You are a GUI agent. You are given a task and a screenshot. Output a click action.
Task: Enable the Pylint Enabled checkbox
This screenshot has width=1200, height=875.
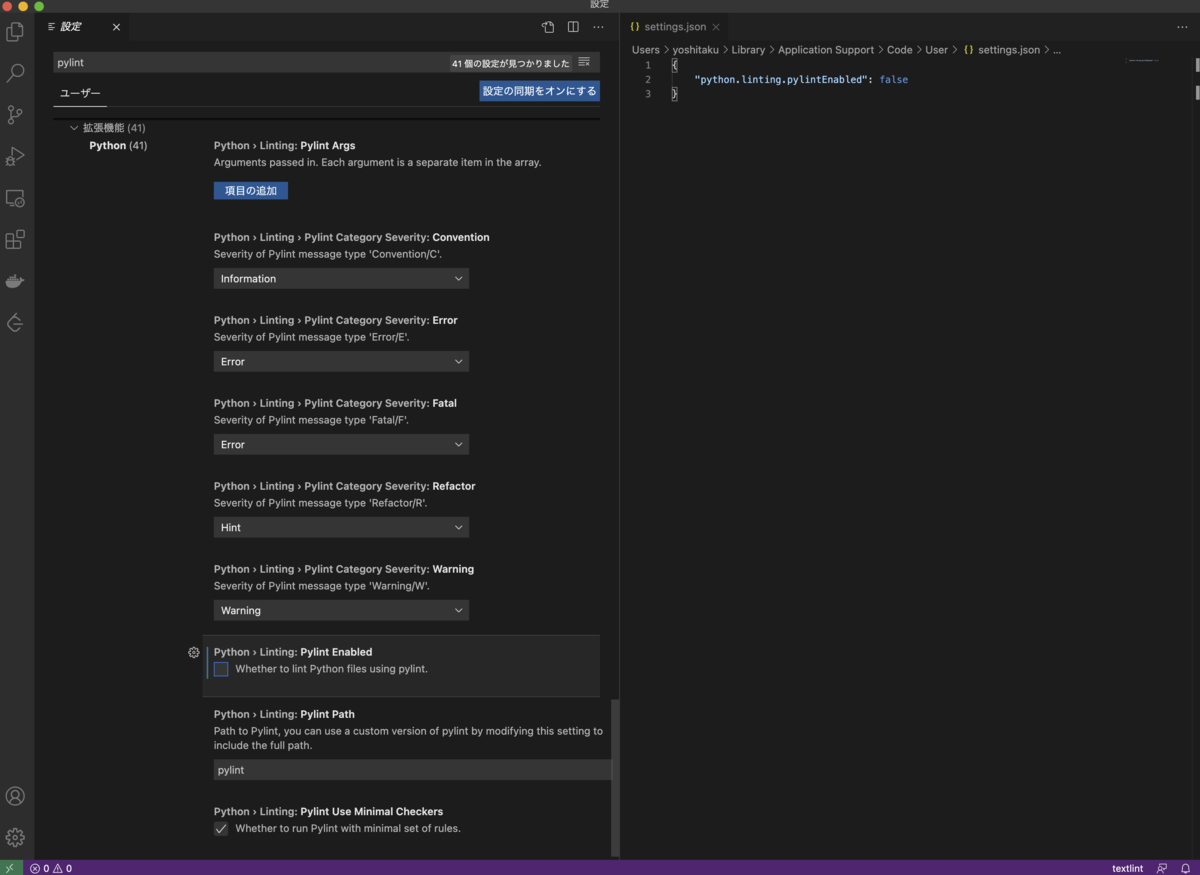(x=221, y=669)
